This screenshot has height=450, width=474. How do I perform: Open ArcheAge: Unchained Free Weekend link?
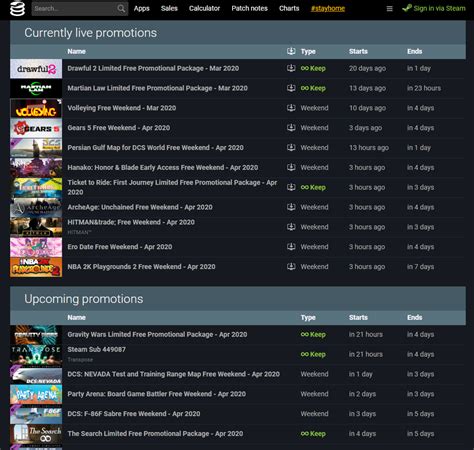coord(140,207)
